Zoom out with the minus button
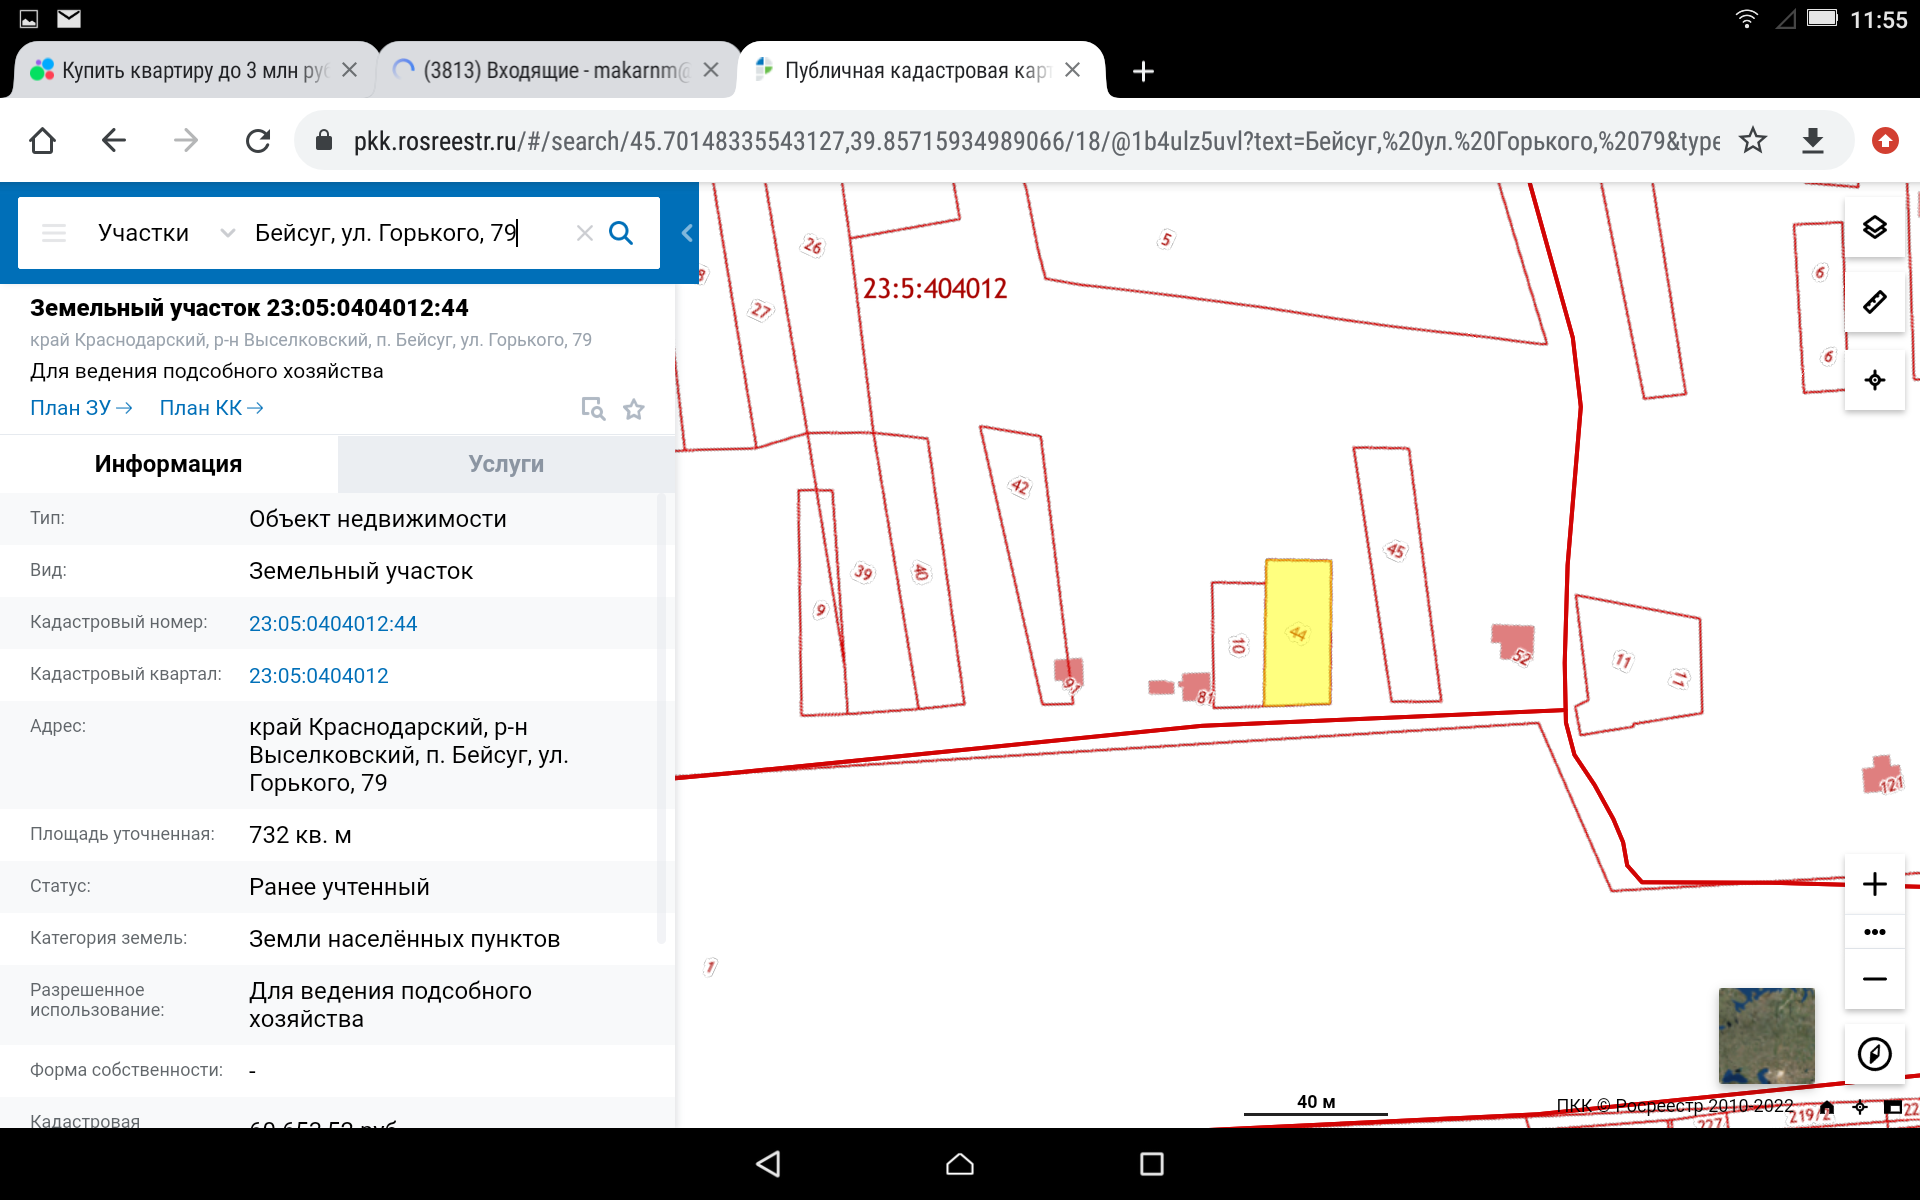Screen dimensions: 1920x1200 (x=1874, y=979)
